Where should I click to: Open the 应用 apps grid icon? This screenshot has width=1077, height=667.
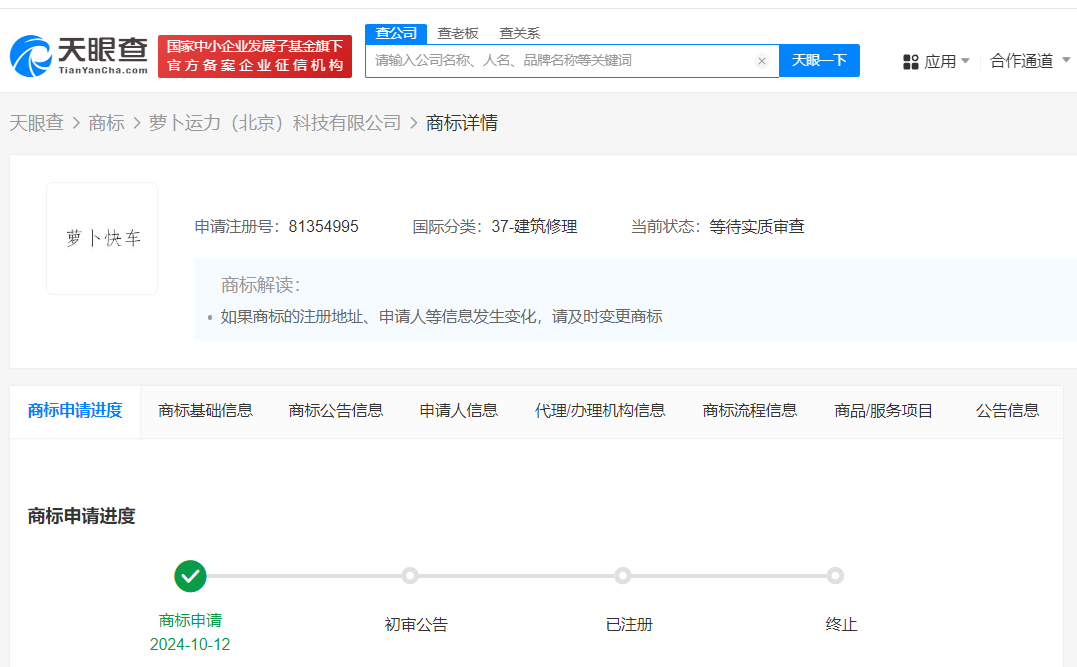click(x=911, y=60)
